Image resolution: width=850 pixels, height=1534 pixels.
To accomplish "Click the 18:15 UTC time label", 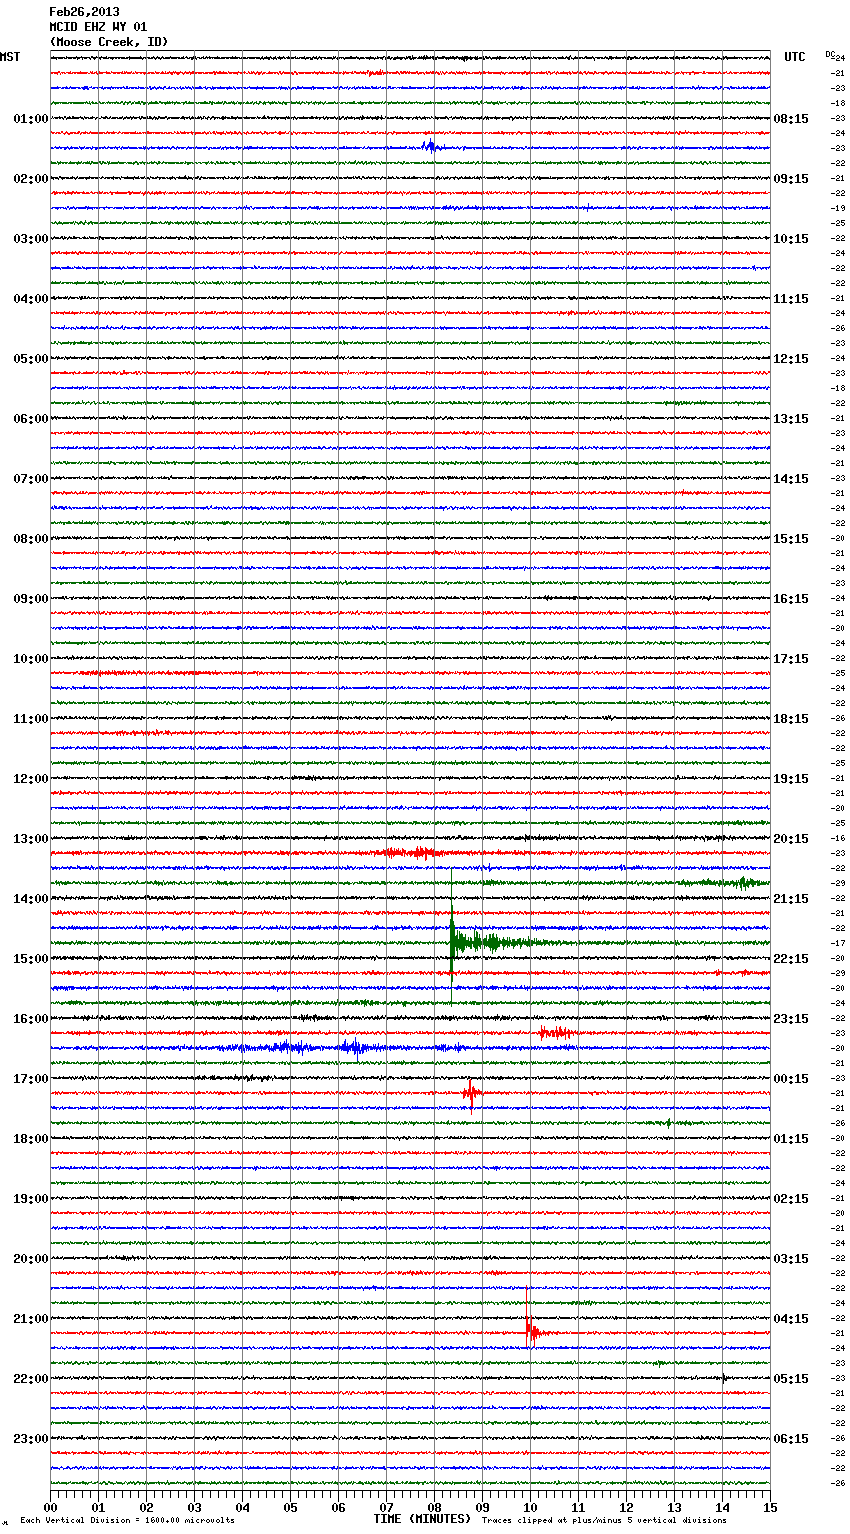I will (791, 719).
